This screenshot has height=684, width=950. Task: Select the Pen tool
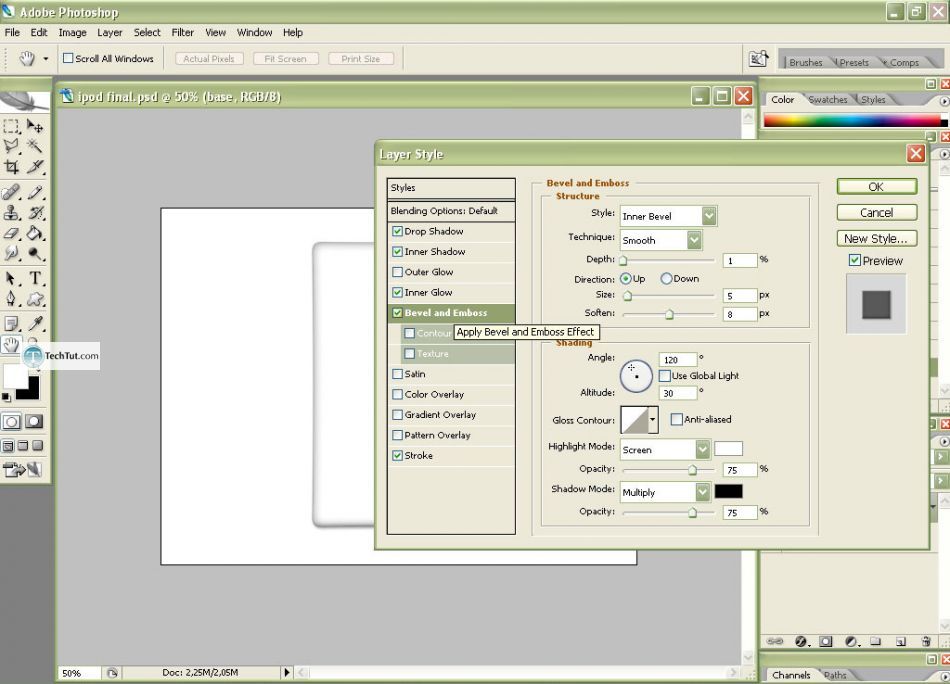[x=11, y=299]
